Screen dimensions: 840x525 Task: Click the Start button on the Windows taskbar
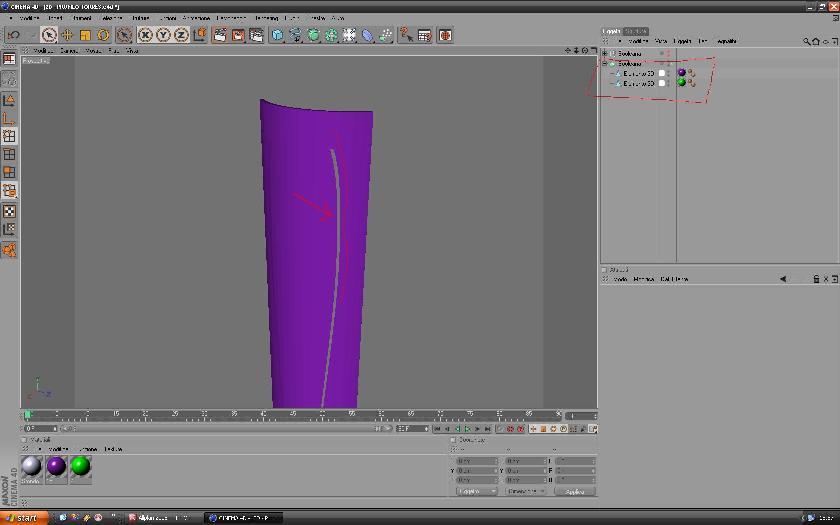click(24, 518)
